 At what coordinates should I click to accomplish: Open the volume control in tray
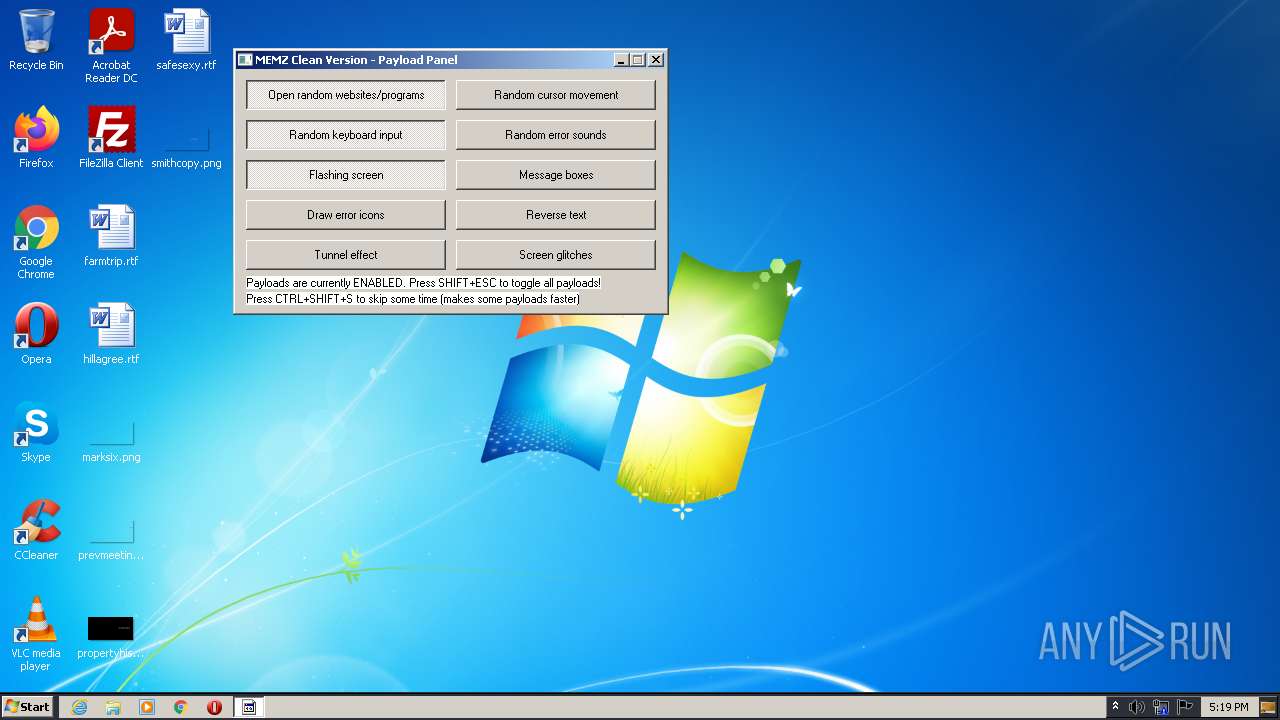coord(1137,707)
